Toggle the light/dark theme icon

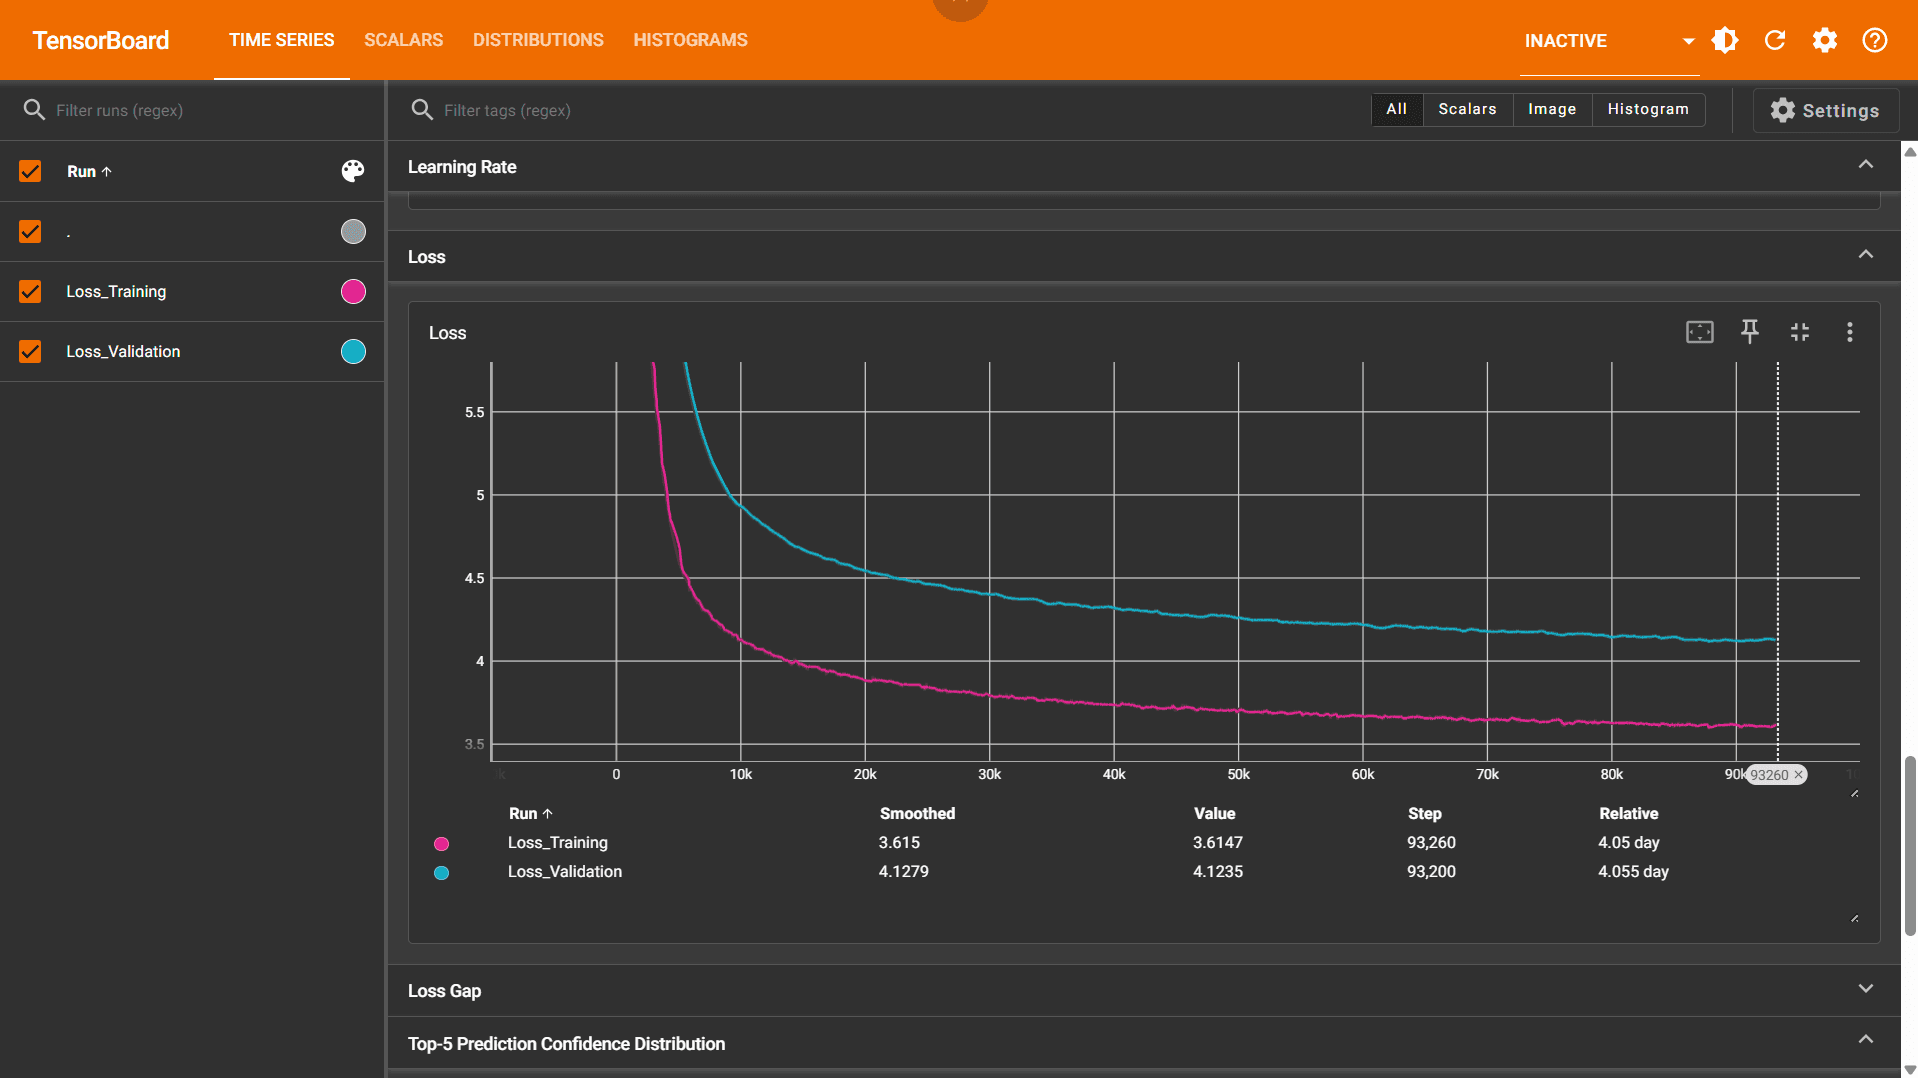pyautogui.click(x=1725, y=40)
